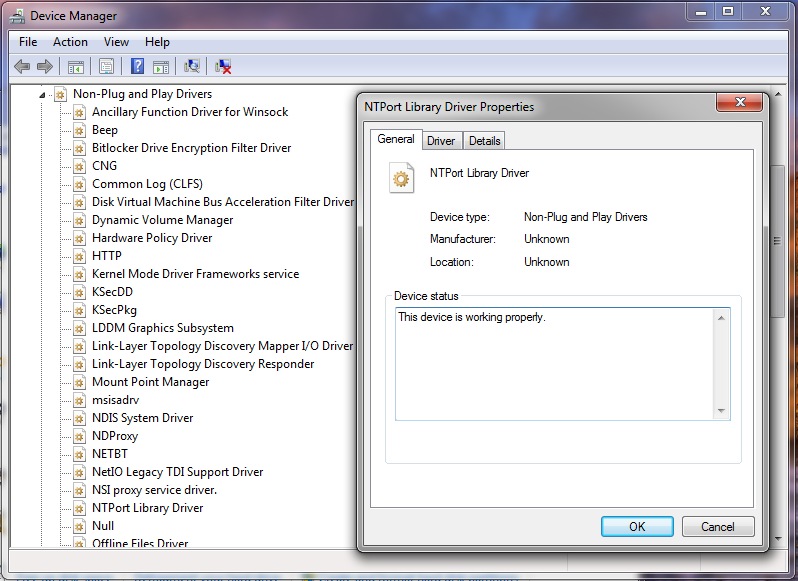
Task: Click 'This device is working properly.' text
Action: click(472, 317)
